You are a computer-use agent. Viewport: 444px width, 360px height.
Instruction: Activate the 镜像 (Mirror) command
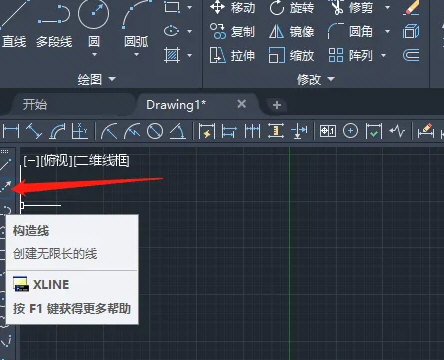click(x=292, y=31)
